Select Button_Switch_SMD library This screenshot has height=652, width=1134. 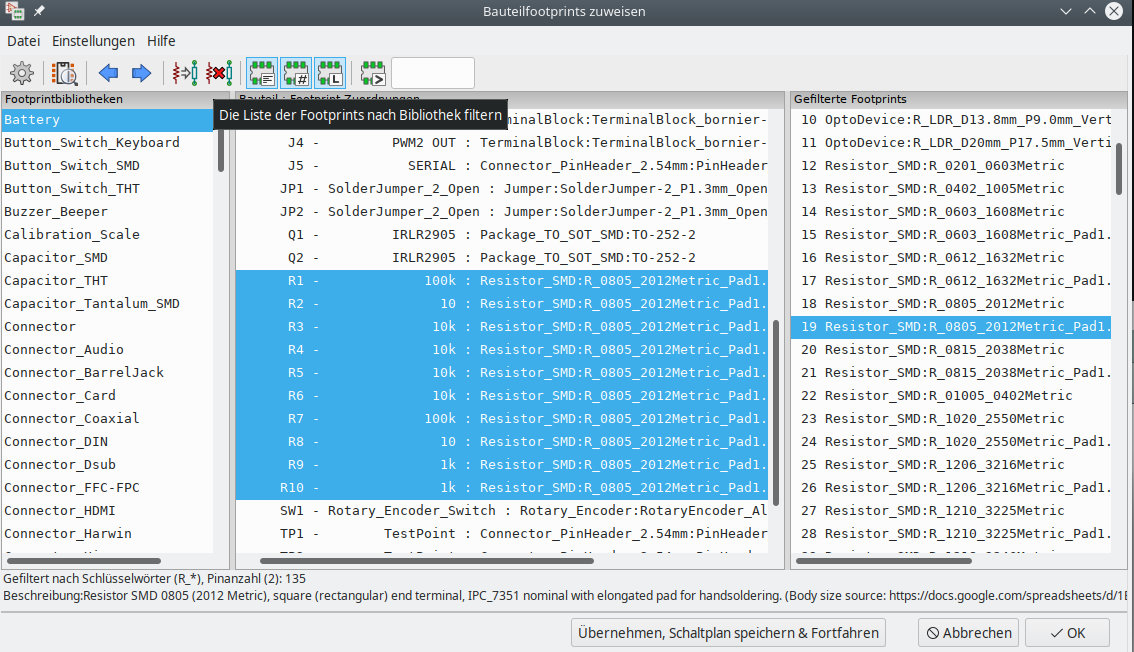coord(107,166)
